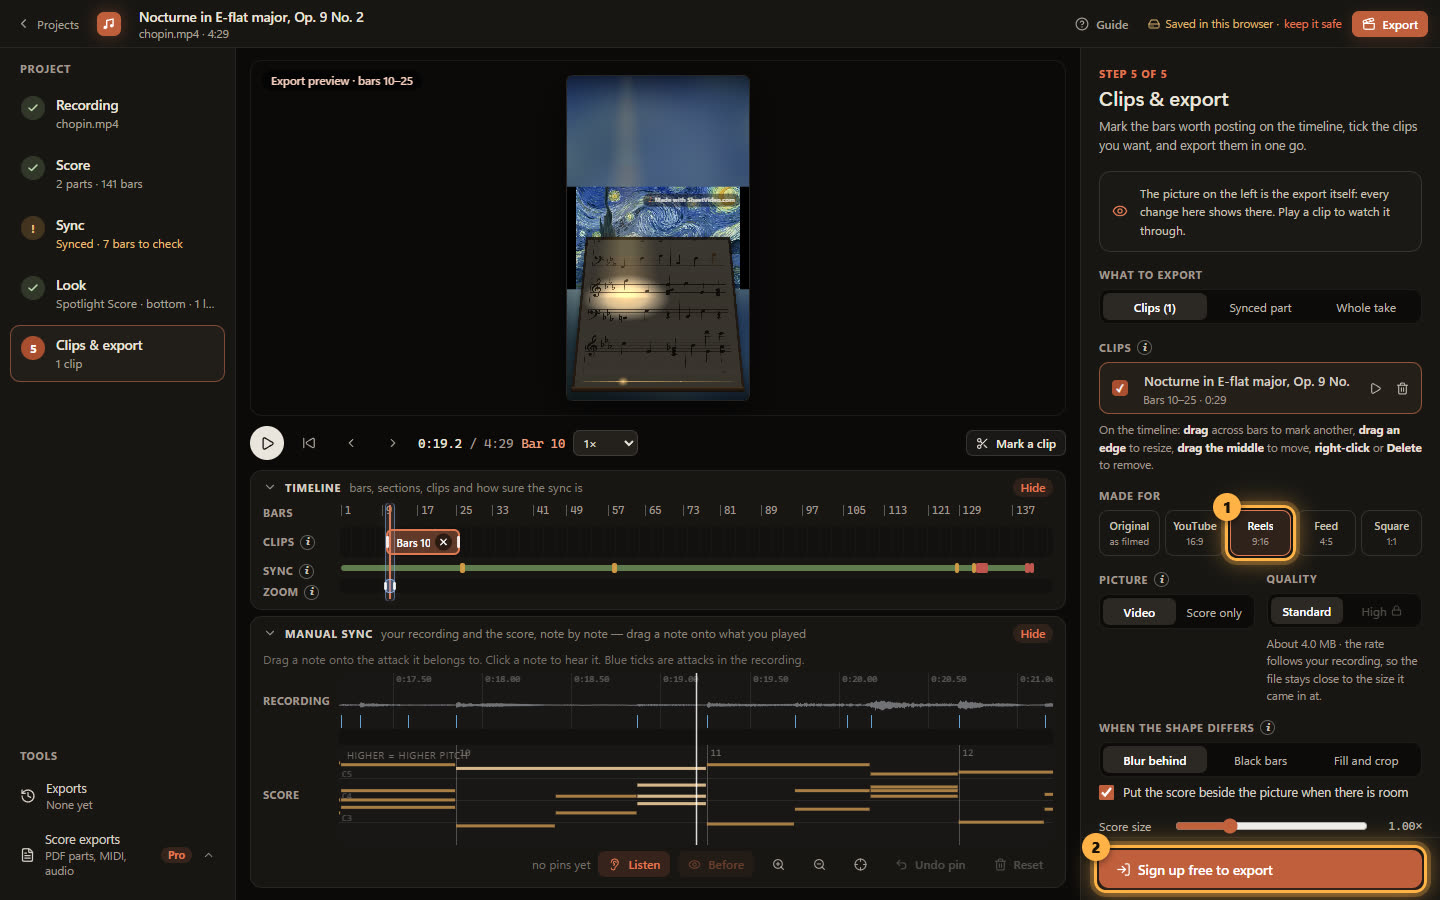Screen dimensions: 1440x900
Task: Choose YouTube 16:9 format
Action: [x=1195, y=533]
